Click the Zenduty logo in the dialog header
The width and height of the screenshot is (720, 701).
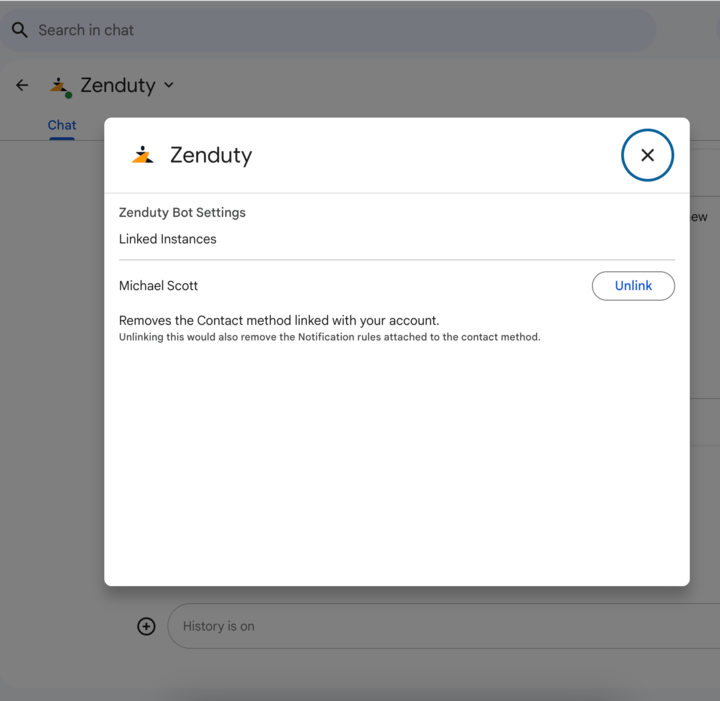142,155
